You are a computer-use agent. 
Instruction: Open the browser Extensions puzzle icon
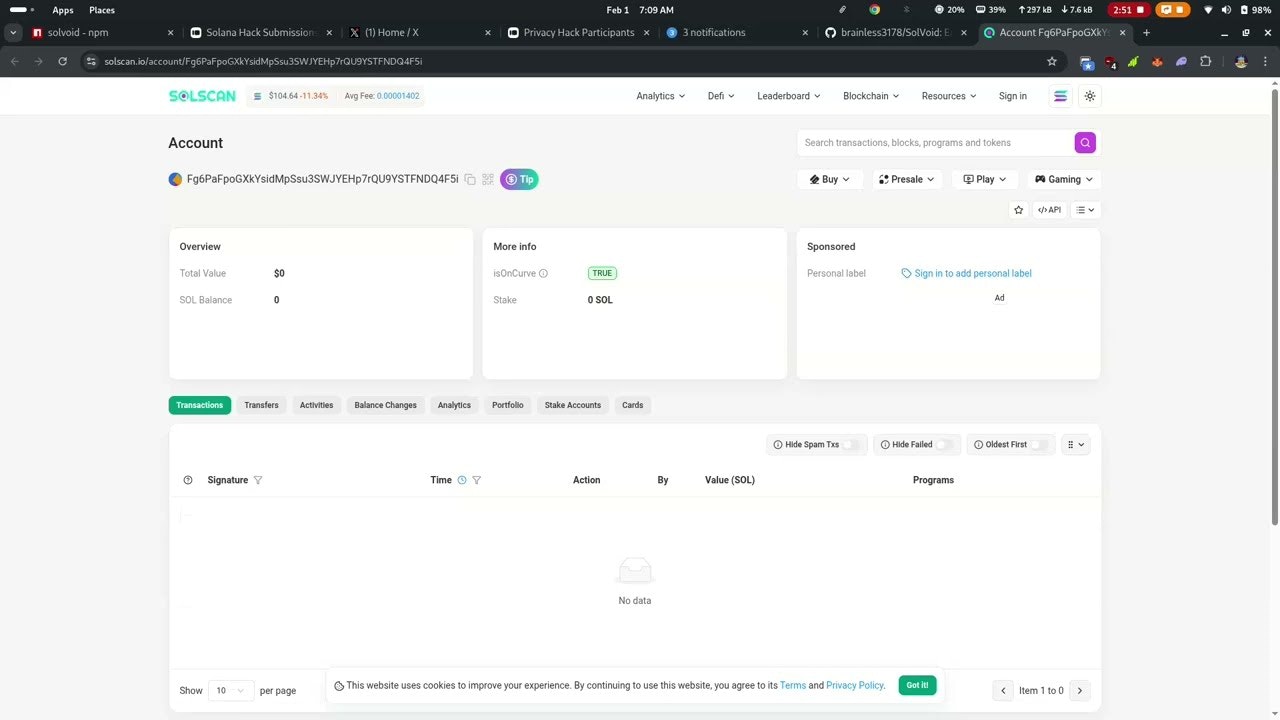click(1205, 61)
